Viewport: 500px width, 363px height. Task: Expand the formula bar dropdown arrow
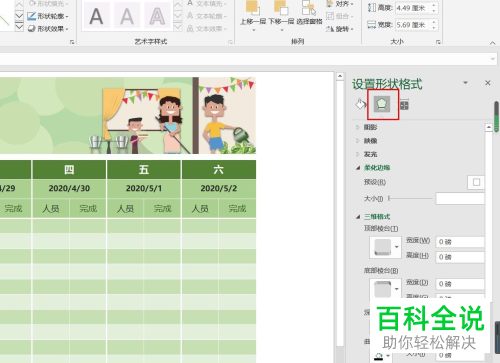[493, 59]
